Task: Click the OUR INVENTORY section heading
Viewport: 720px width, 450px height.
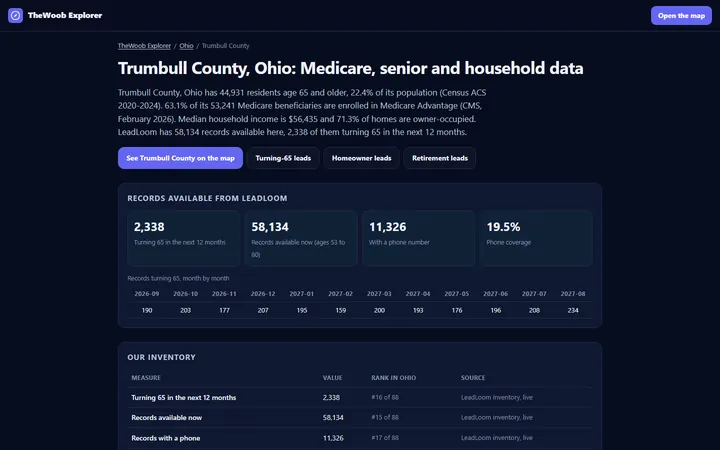Action: point(161,357)
